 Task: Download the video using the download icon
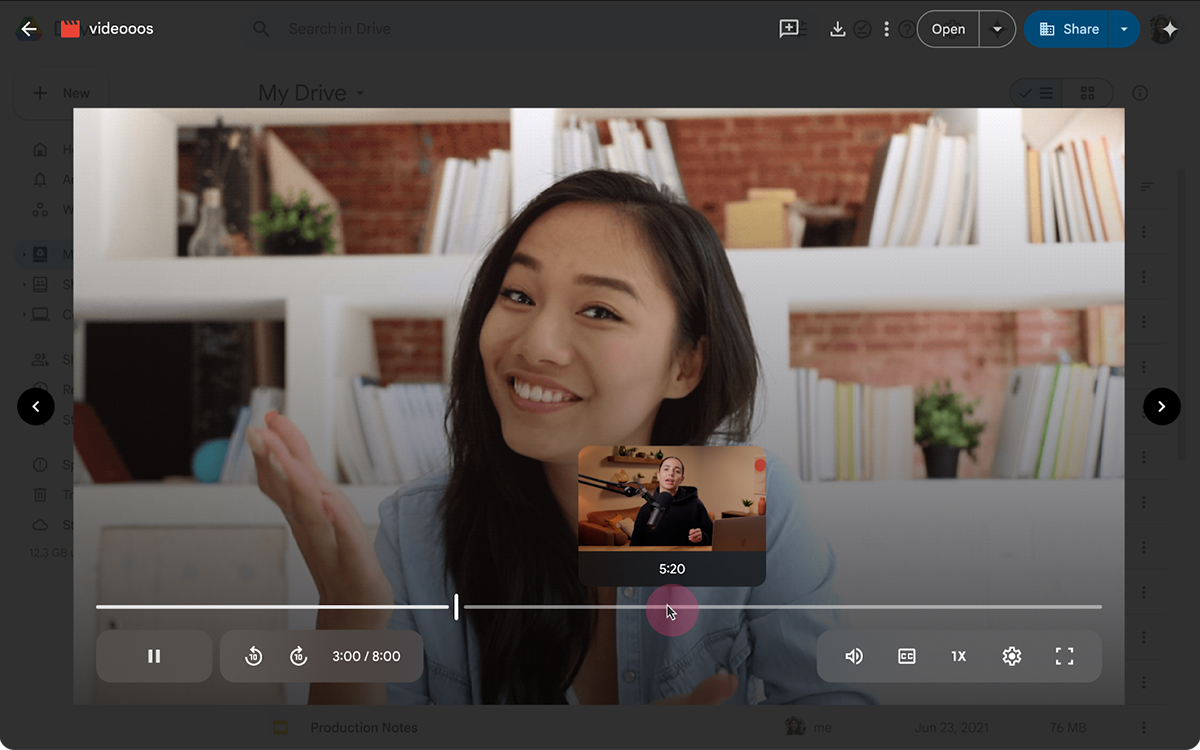[x=838, y=29]
